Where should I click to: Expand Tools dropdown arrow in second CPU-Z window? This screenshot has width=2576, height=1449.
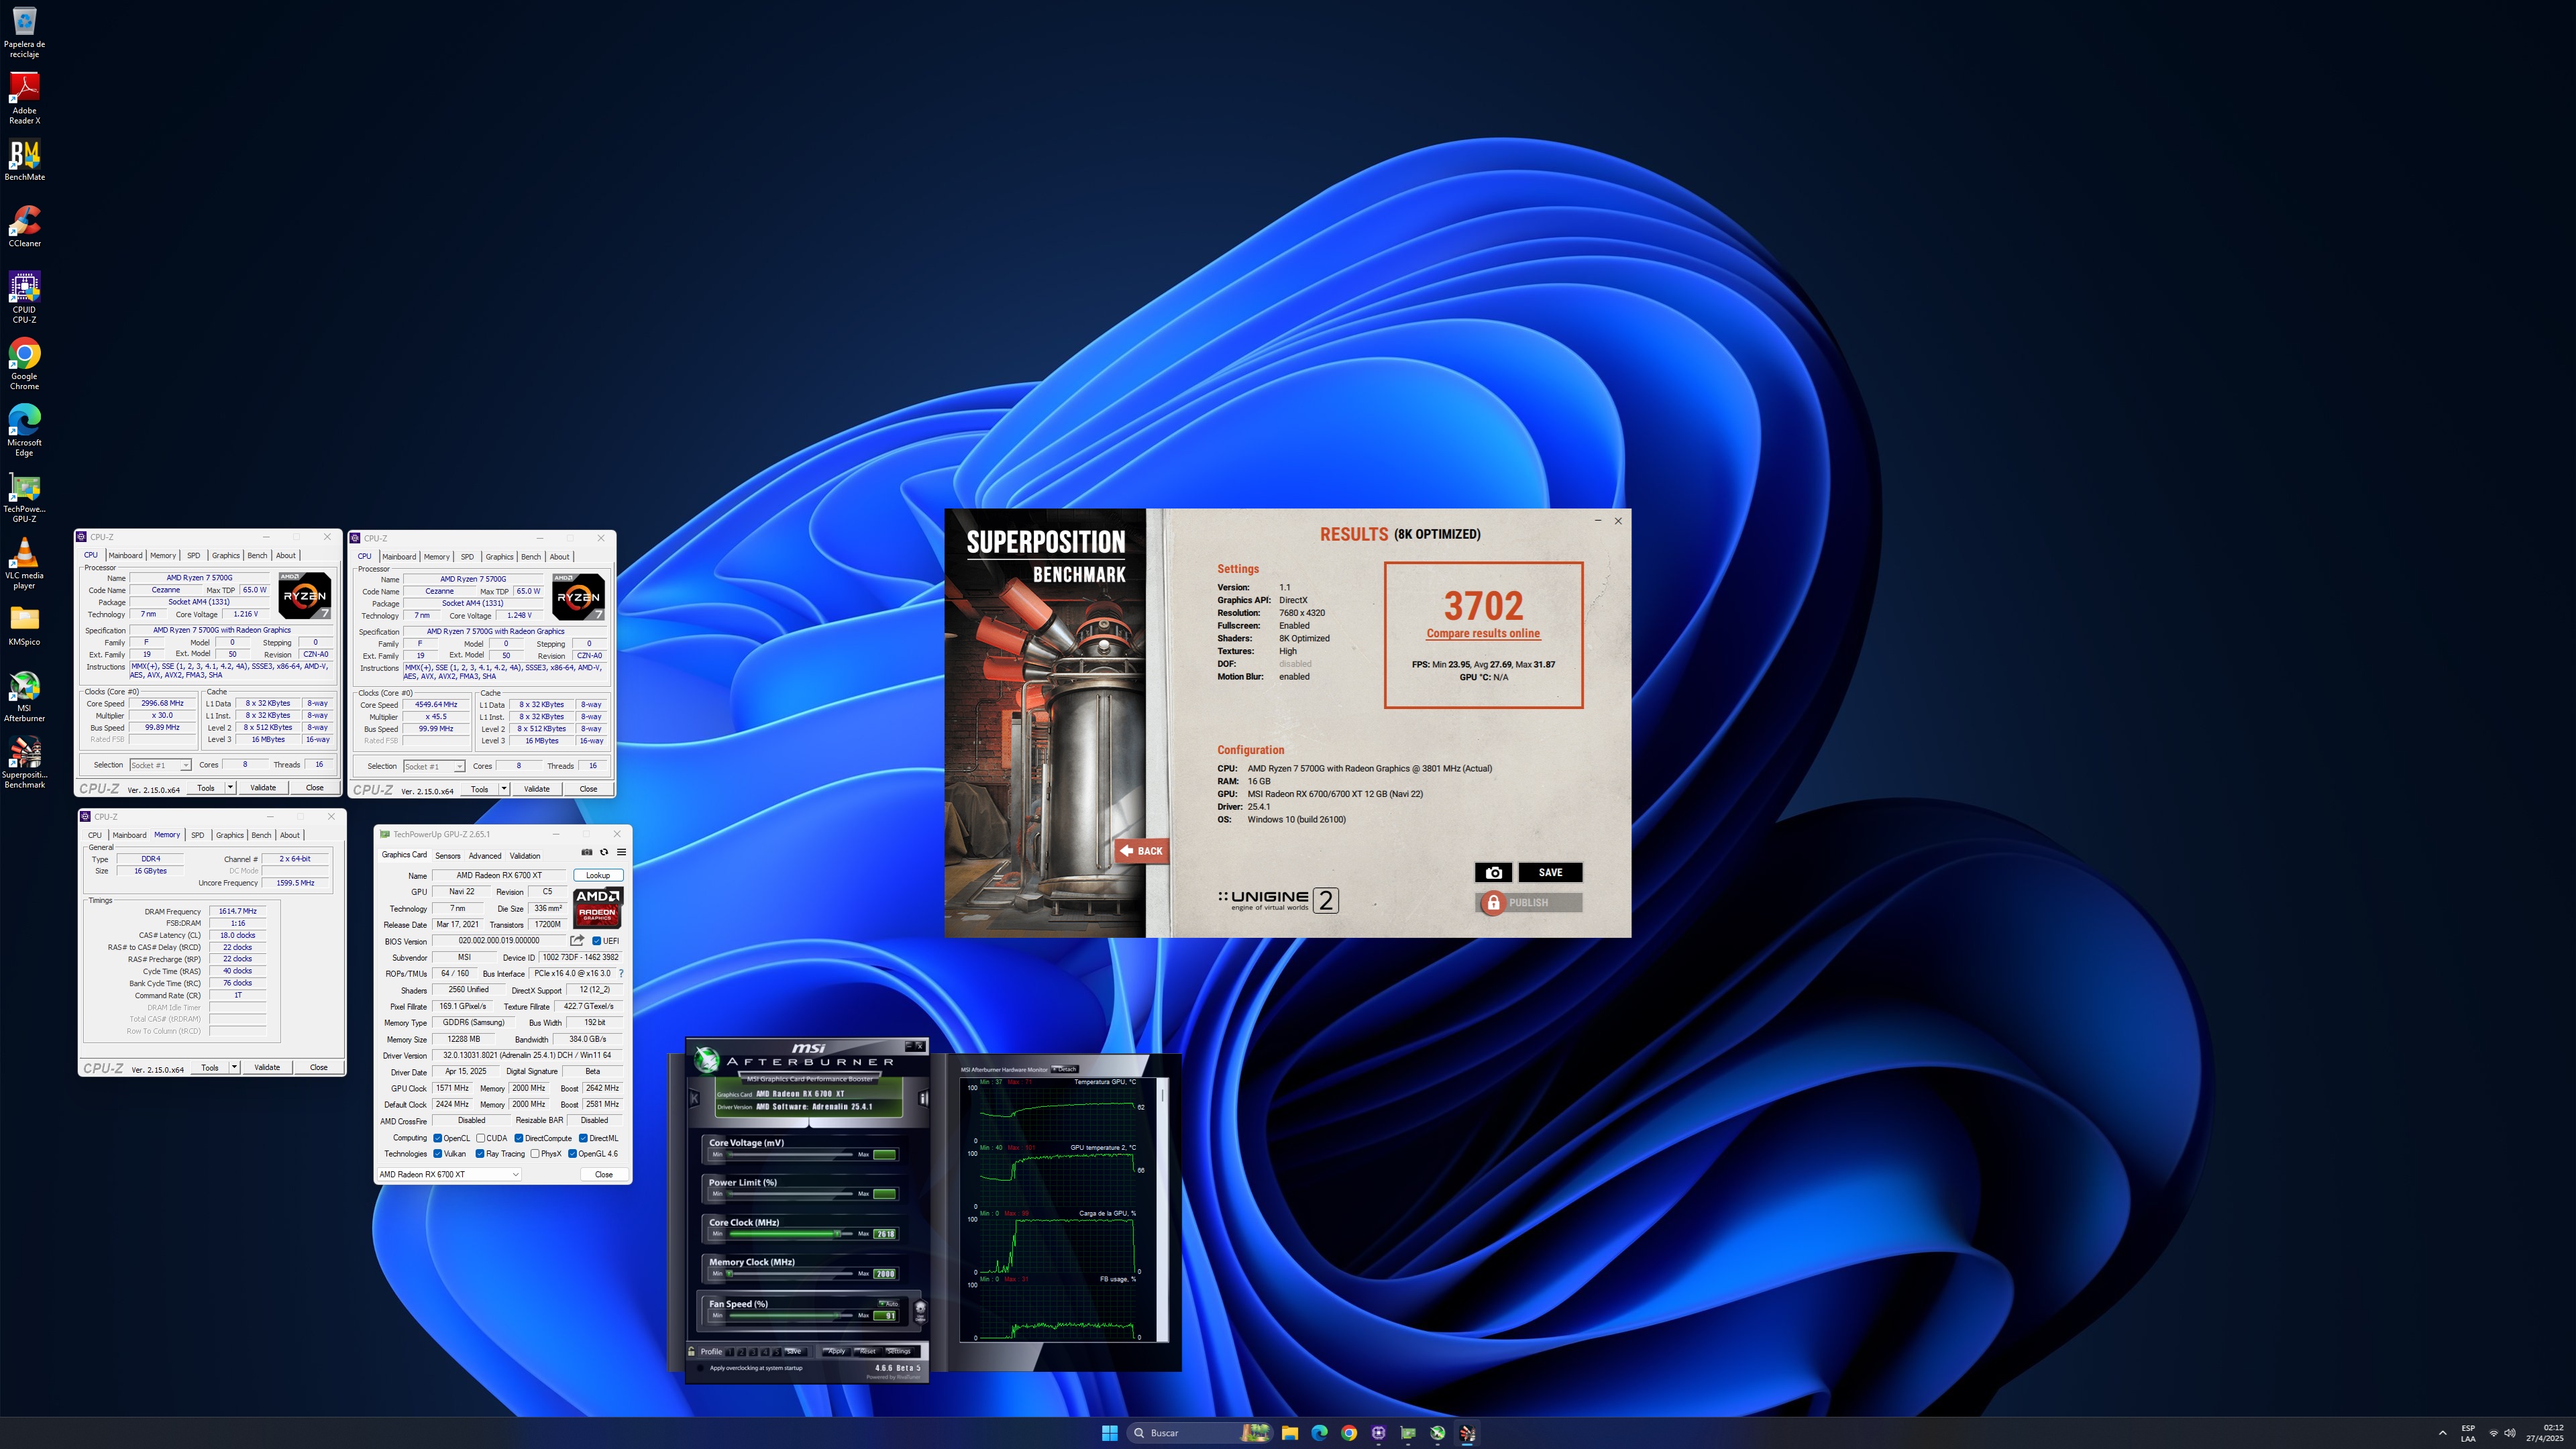point(504,788)
